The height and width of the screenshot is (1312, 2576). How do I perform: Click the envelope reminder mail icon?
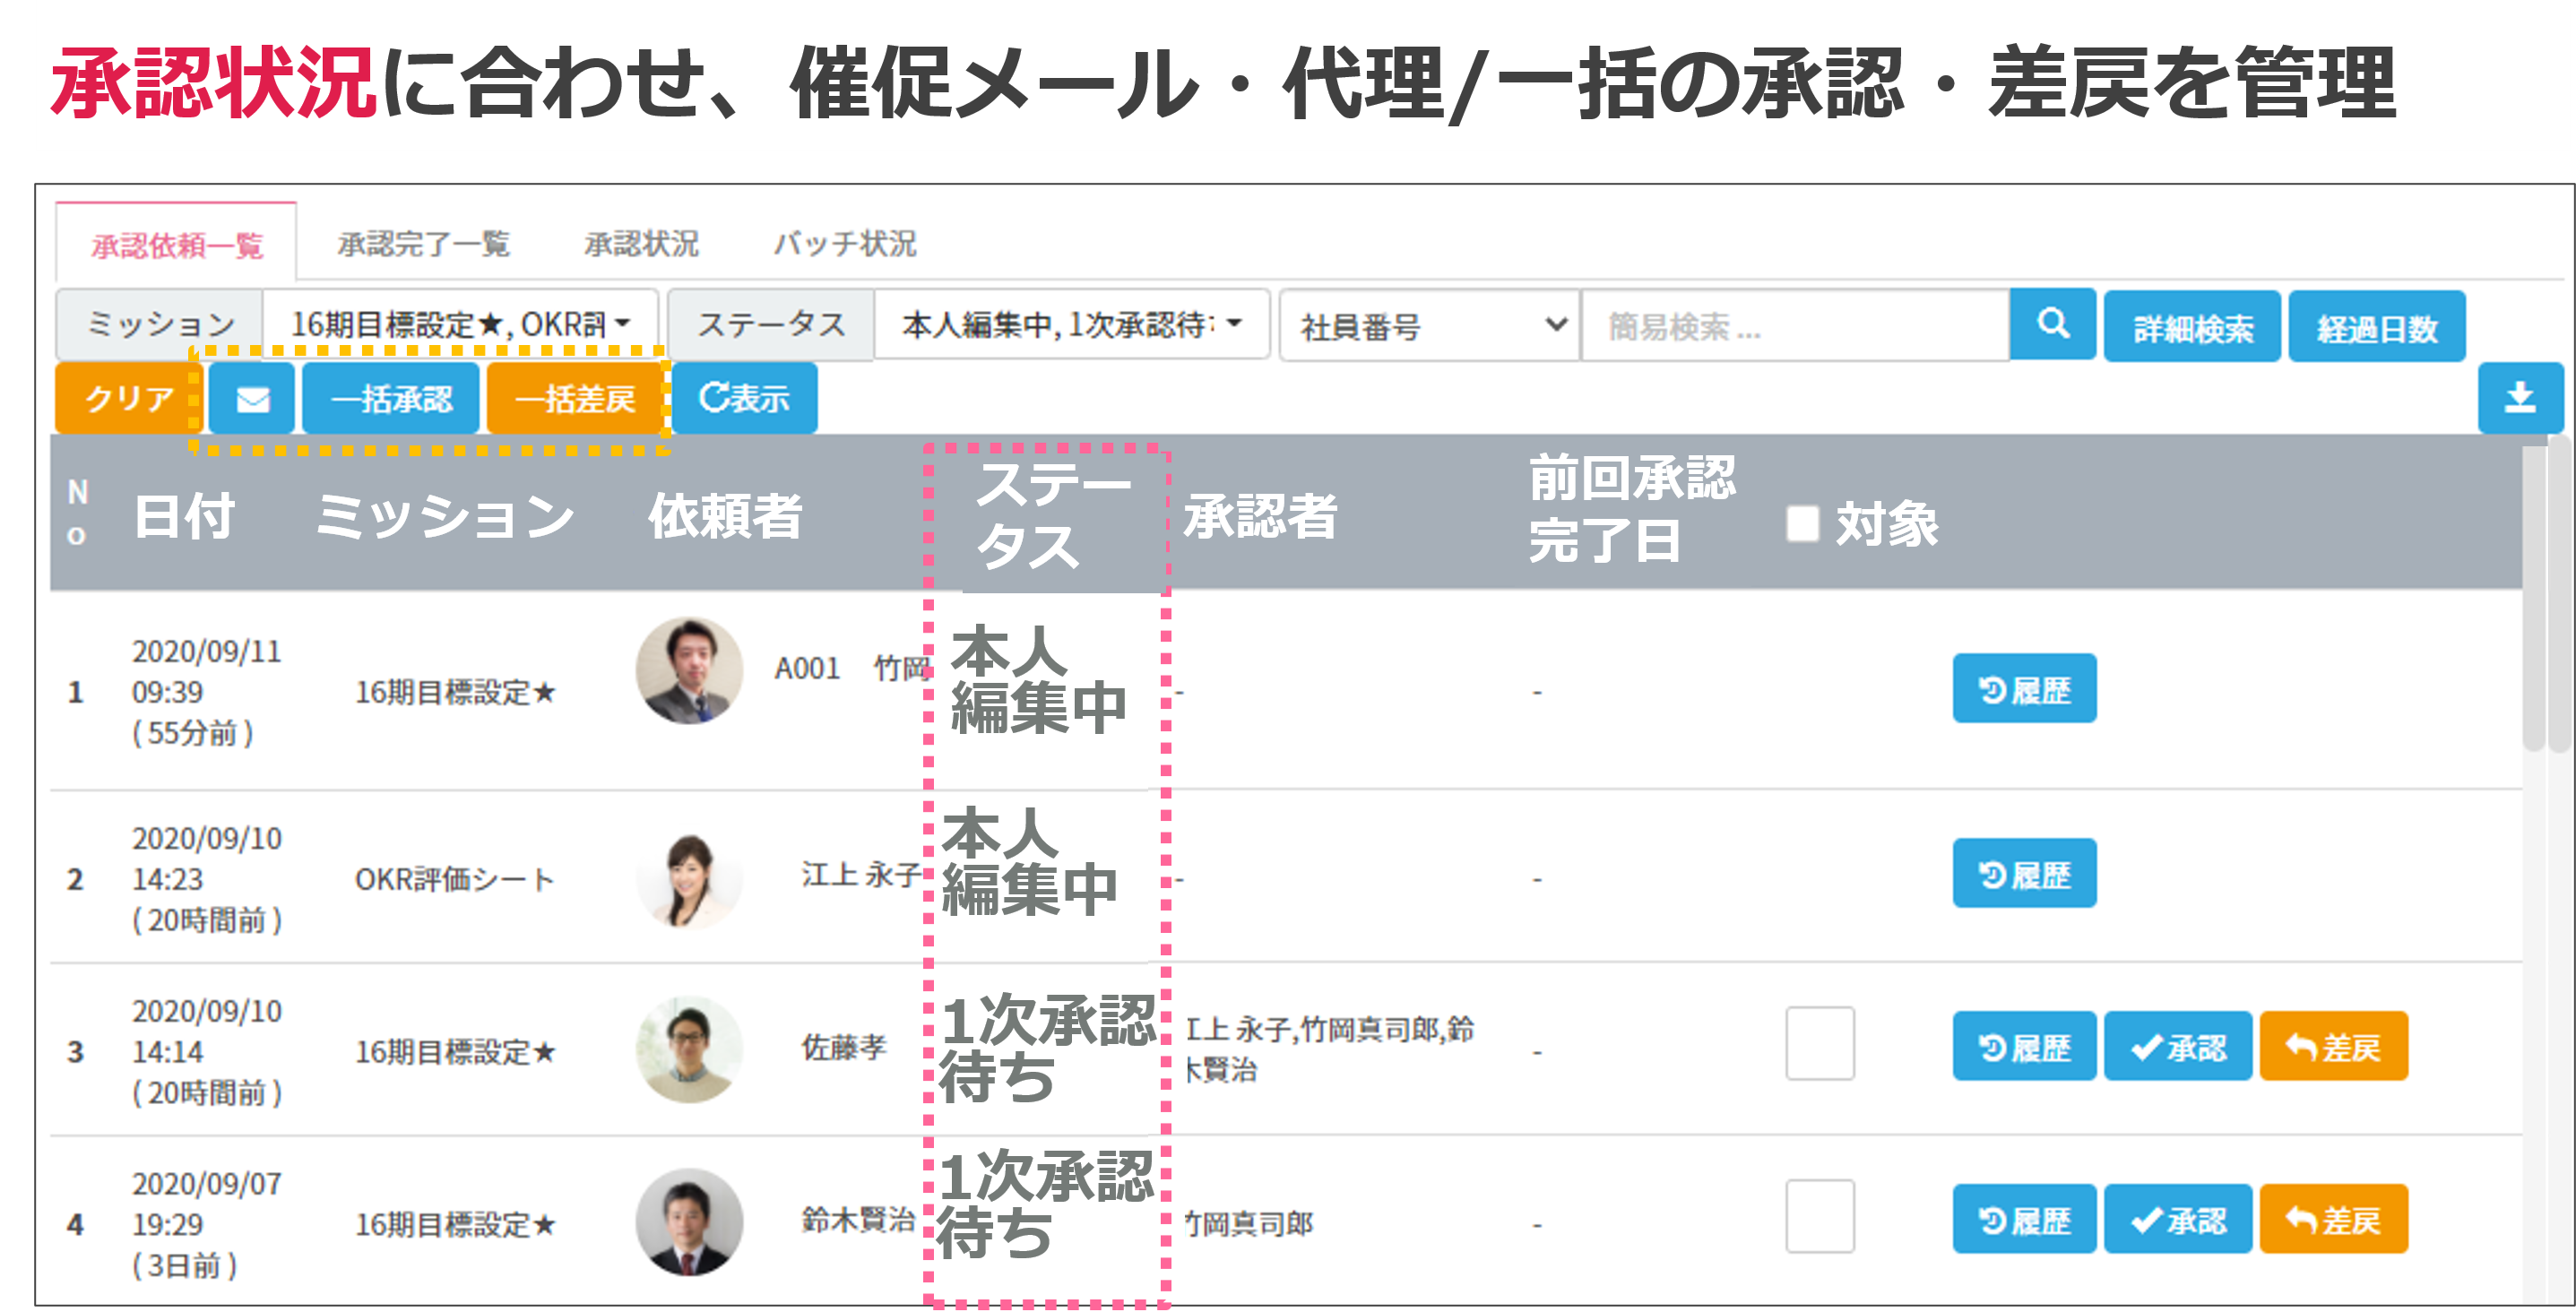tap(252, 399)
